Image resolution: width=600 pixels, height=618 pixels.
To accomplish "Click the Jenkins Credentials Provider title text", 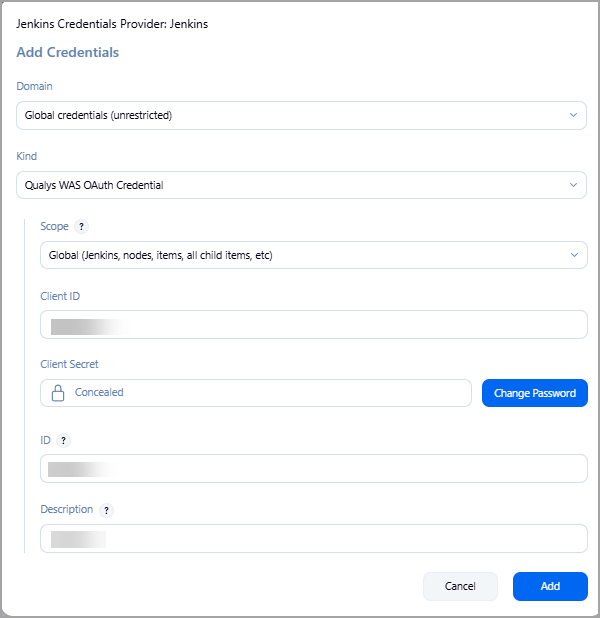I will pos(113,23).
